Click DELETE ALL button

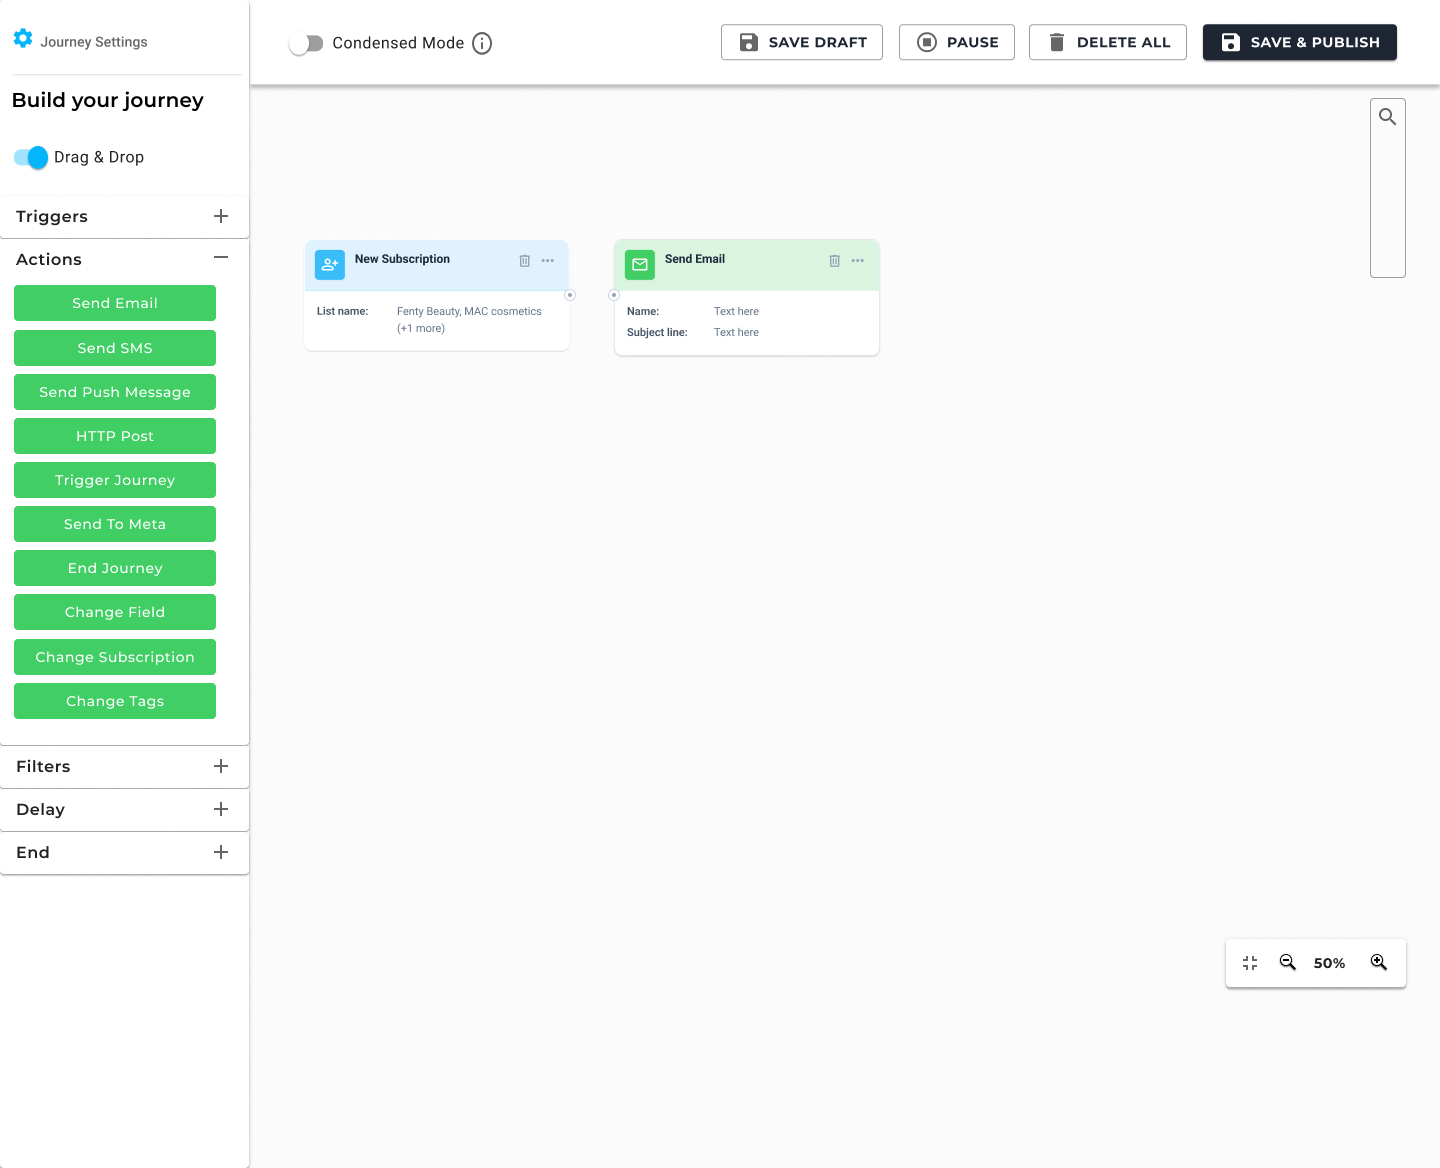point(1108,42)
